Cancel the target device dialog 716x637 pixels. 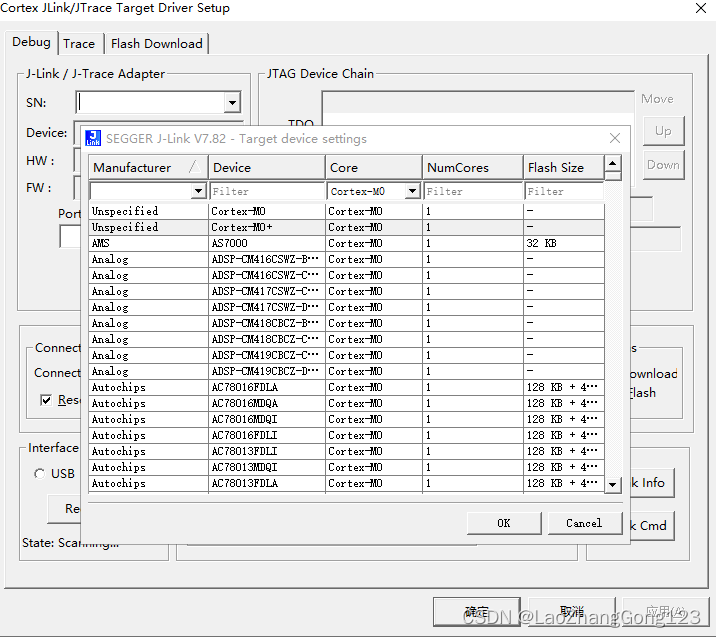[584, 523]
